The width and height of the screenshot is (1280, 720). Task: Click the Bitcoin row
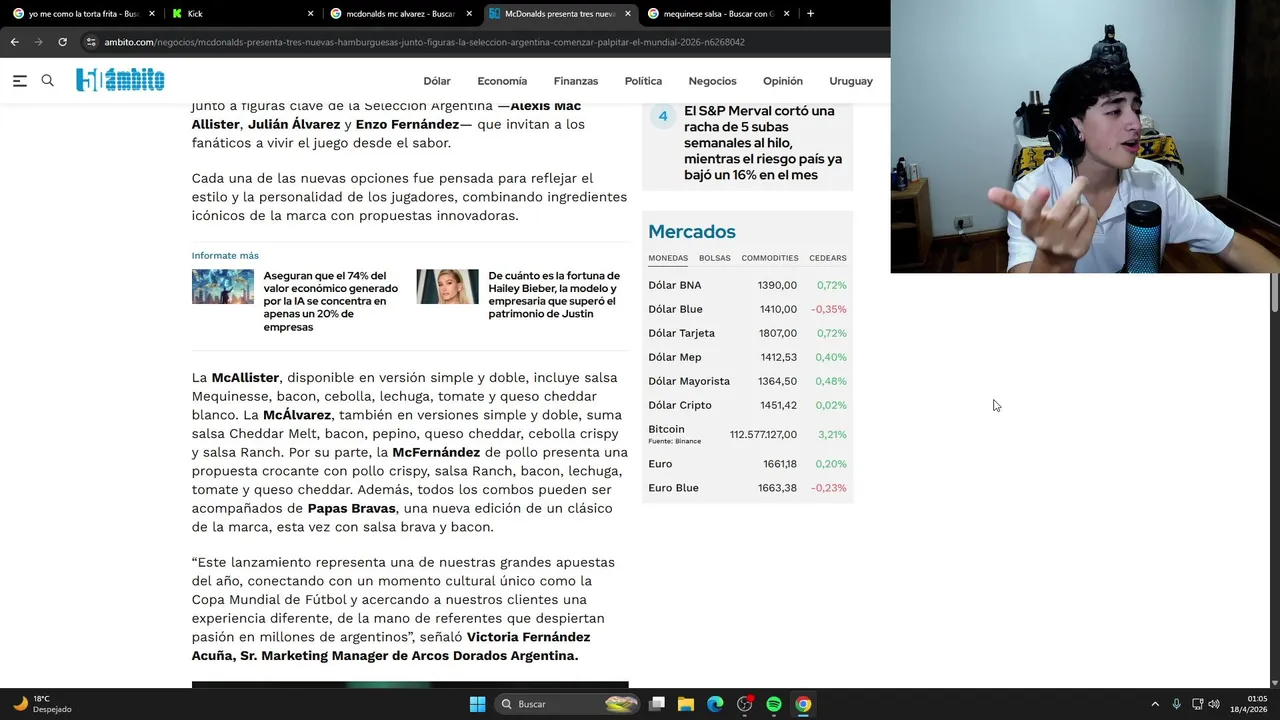coord(747,434)
